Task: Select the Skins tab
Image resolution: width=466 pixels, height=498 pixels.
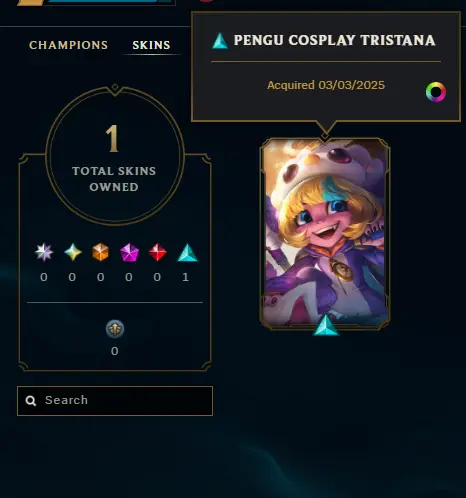Action: 151,45
